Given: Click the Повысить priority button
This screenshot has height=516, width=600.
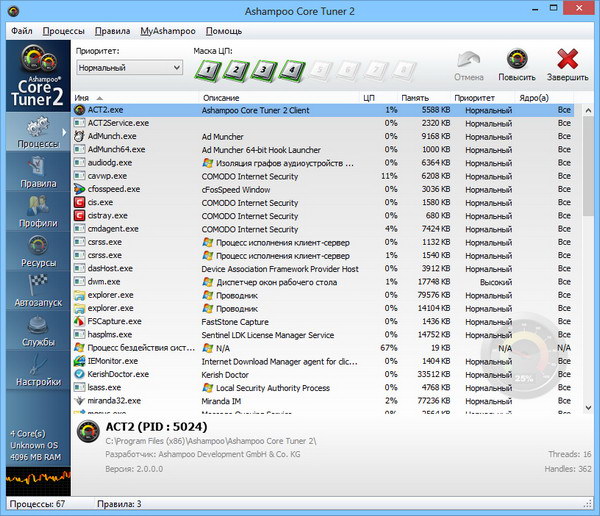Looking at the screenshot, I should coord(517,65).
